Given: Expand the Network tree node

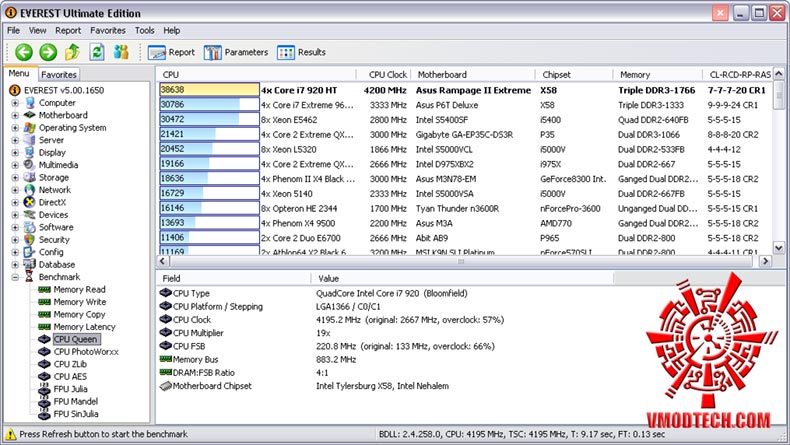Looking at the screenshot, I should 15,190.
